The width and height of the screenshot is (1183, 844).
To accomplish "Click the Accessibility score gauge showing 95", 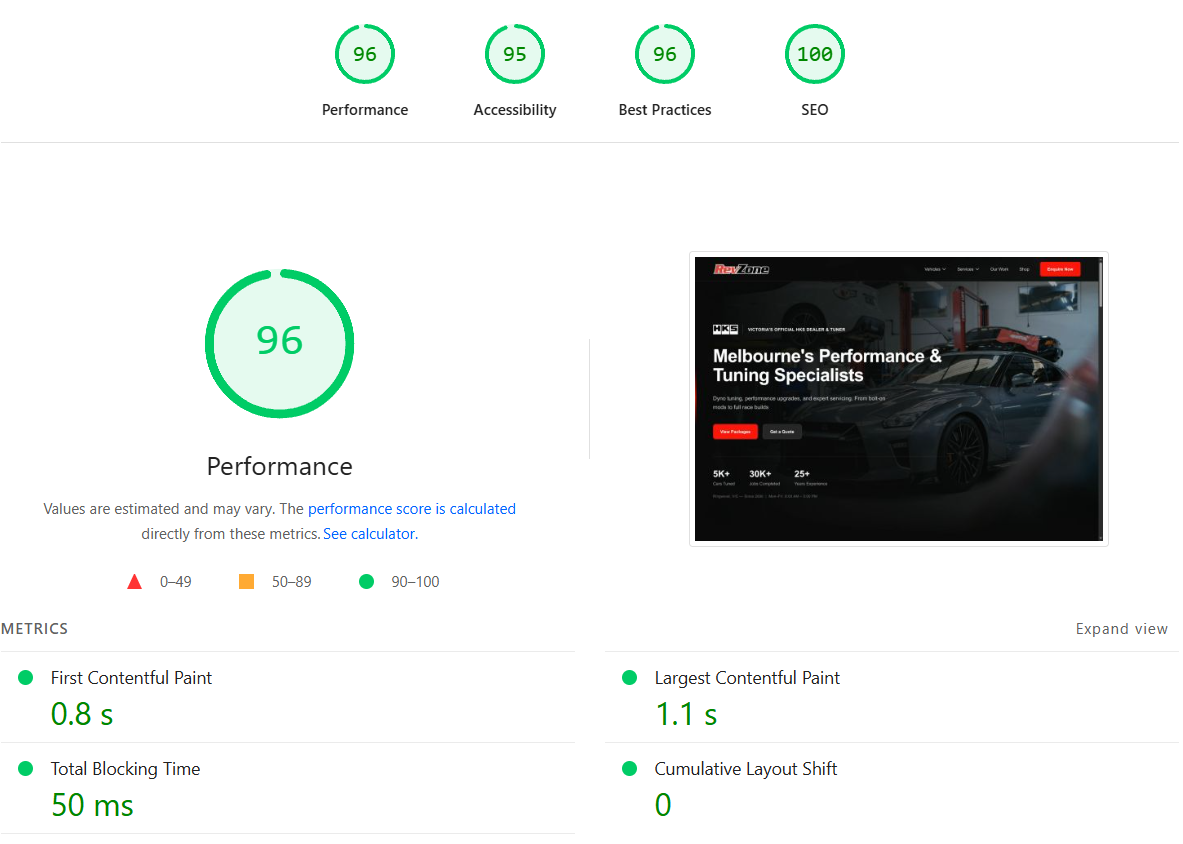I will coord(515,54).
